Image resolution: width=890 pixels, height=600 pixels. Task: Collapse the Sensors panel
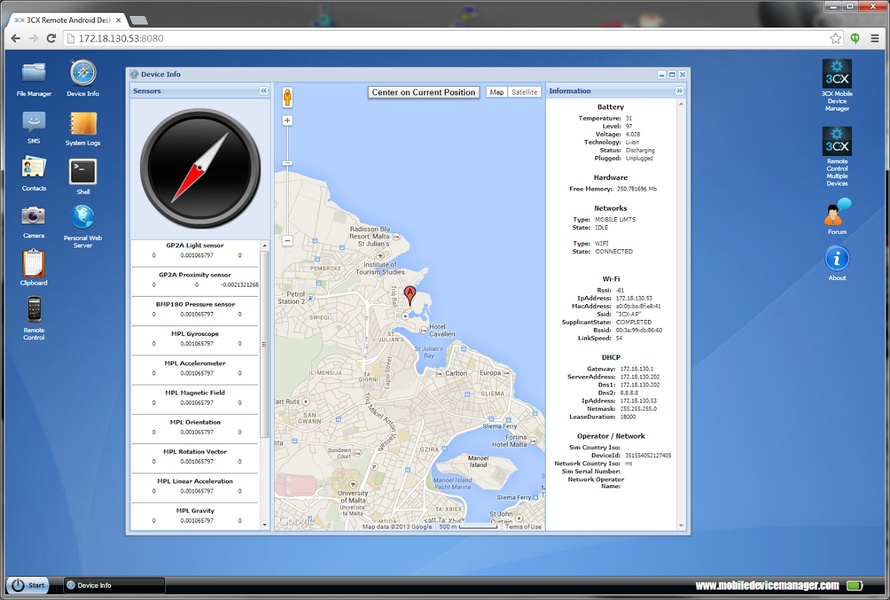point(263,91)
